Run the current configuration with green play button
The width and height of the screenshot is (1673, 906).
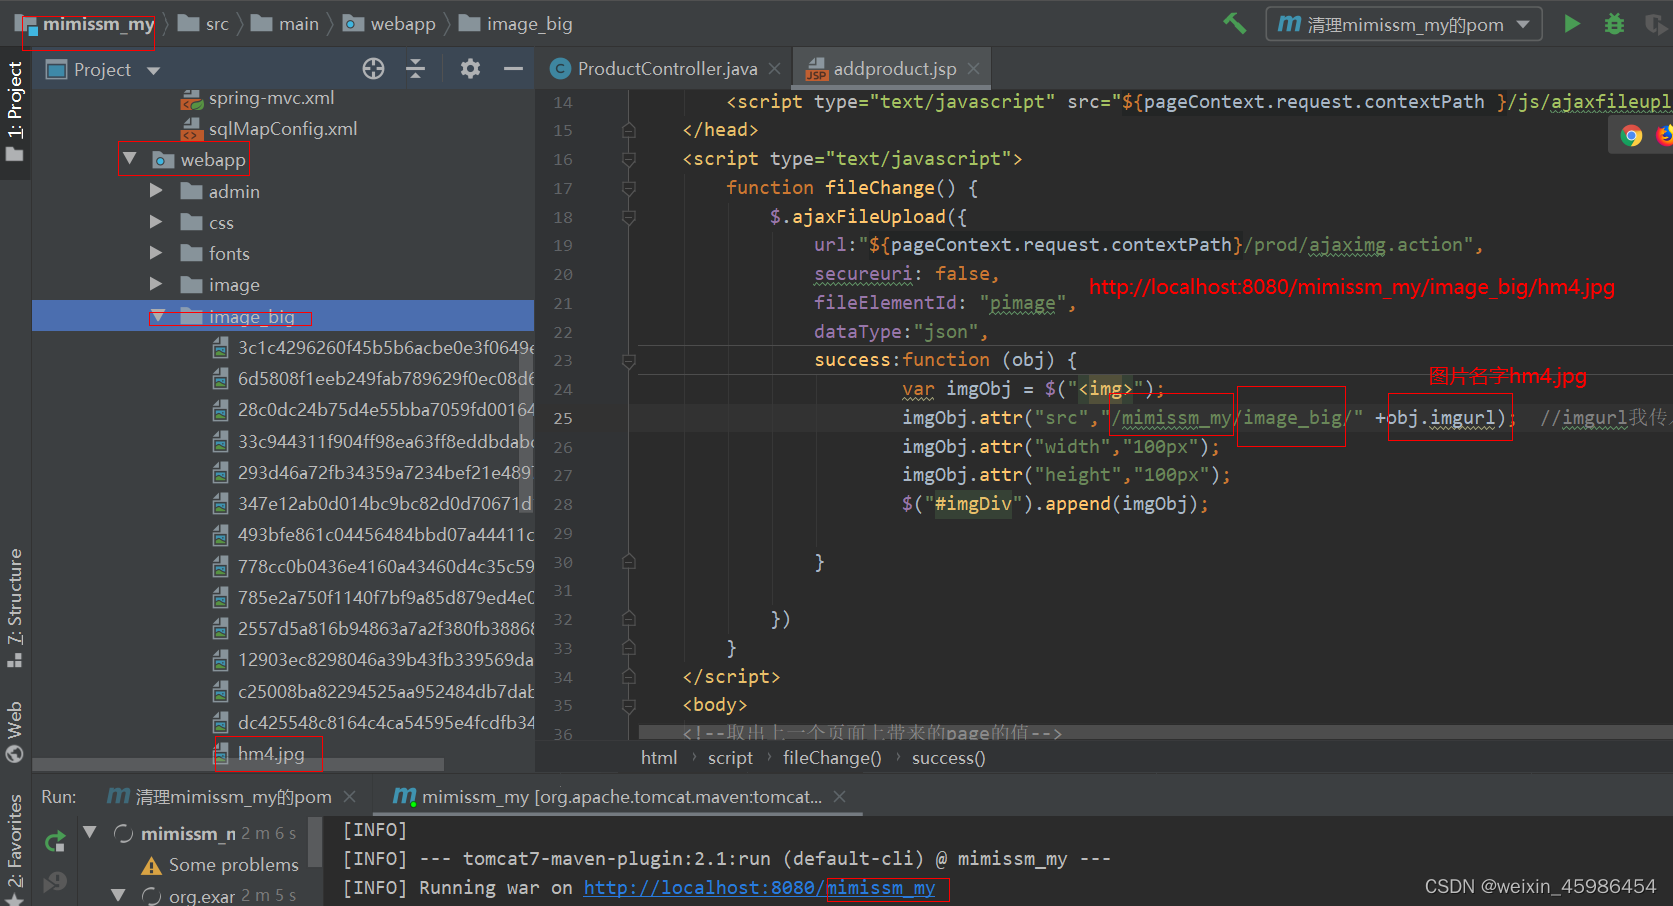1572,23
